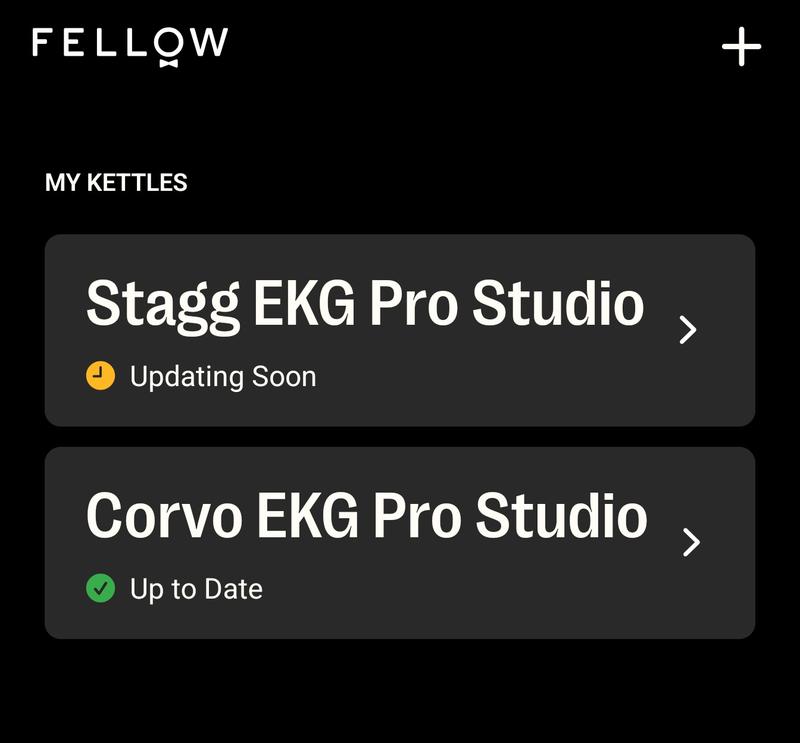800x743 pixels.
Task: Select the Updating Soon indicator icon
Action: coord(100,375)
